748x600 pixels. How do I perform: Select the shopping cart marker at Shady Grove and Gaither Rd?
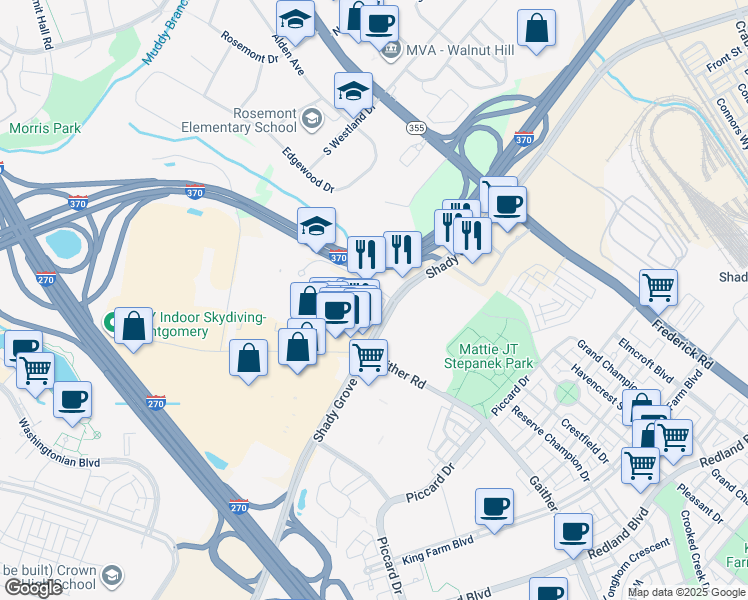[x=368, y=358]
